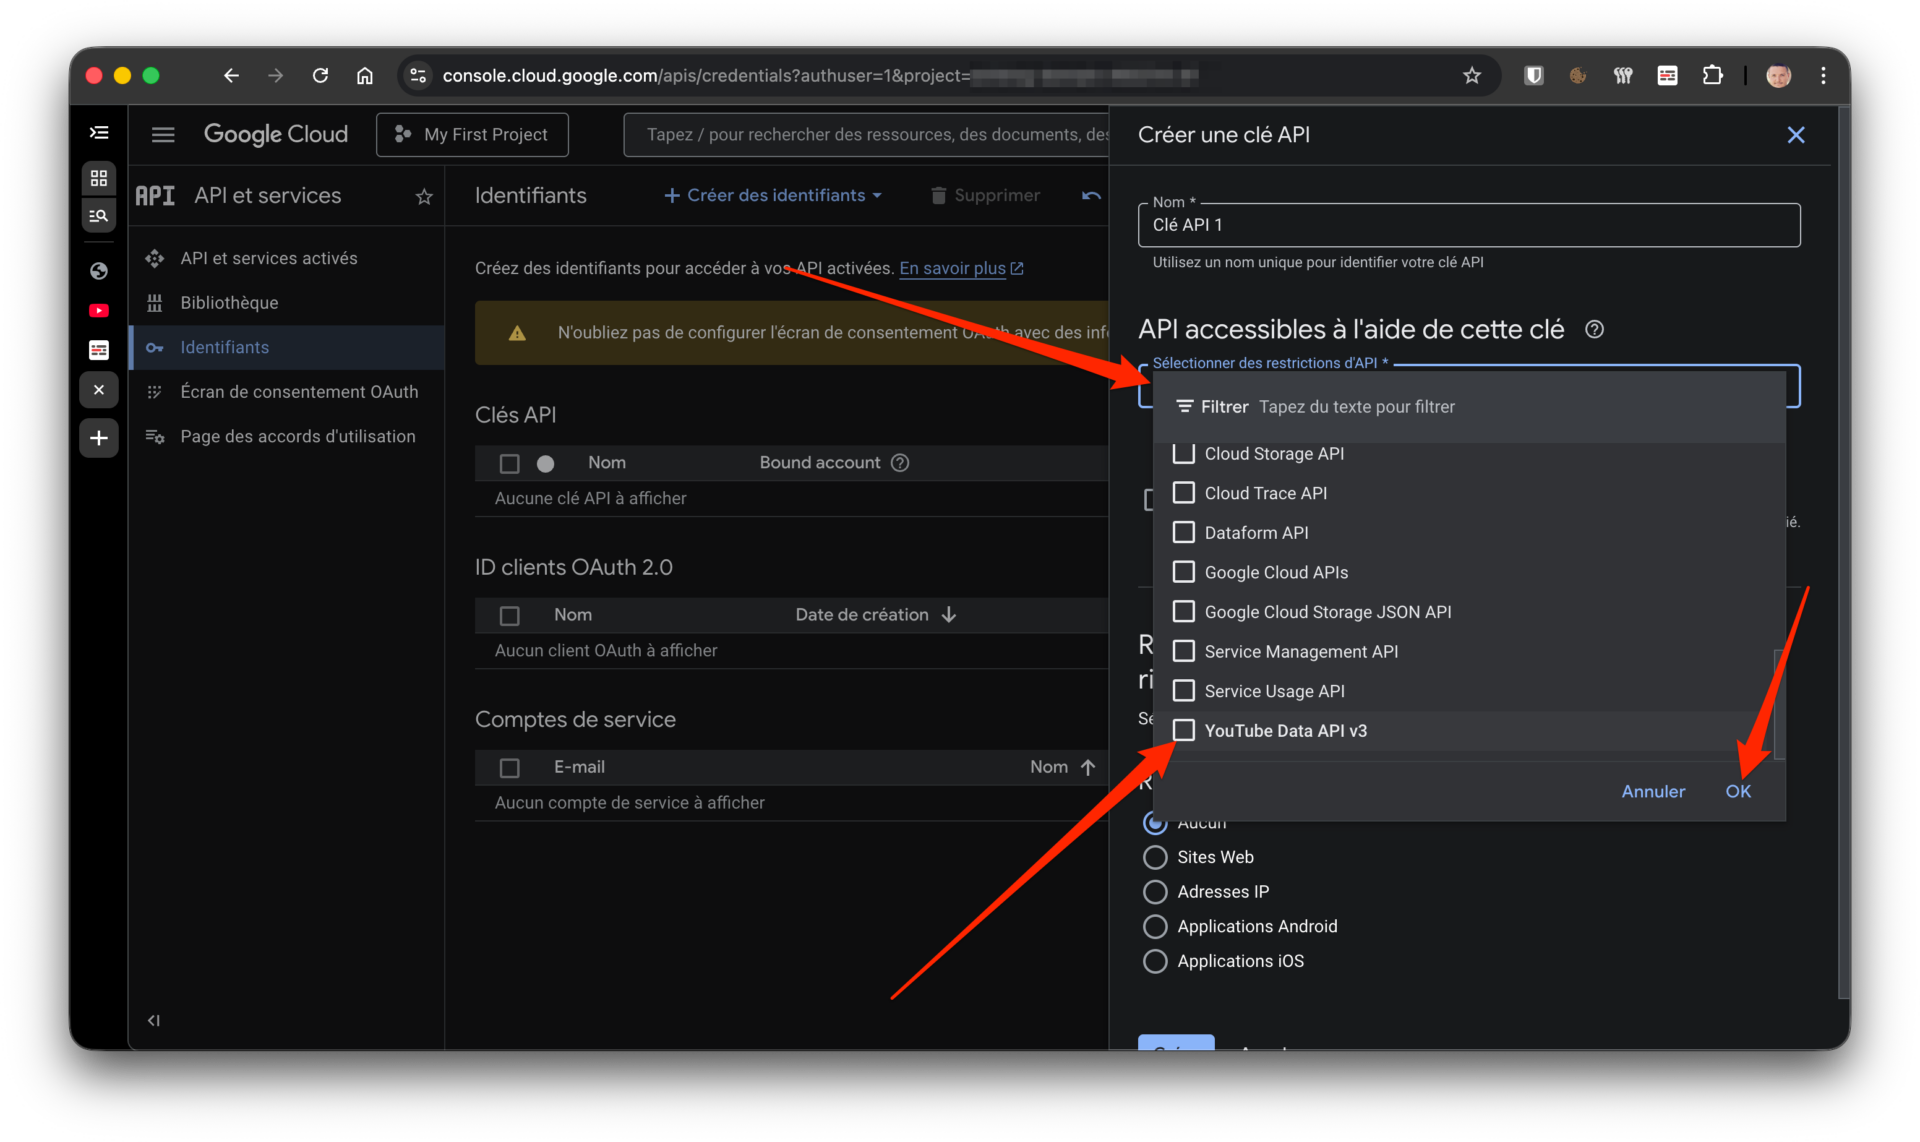
Task: Click OK in API restrictions dropdown
Action: point(1738,792)
